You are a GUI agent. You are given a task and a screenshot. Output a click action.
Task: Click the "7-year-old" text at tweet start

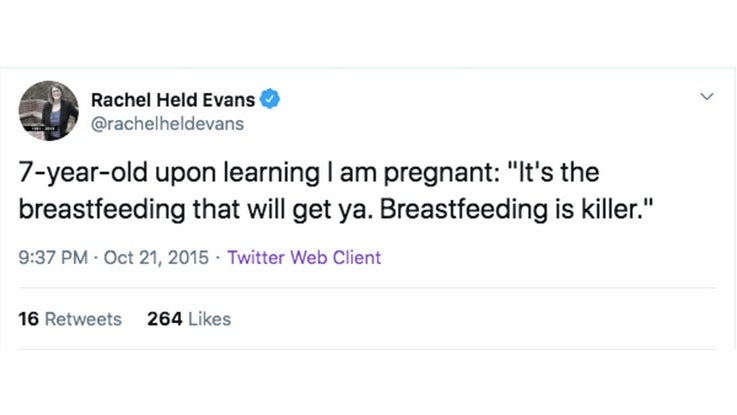click(x=83, y=172)
